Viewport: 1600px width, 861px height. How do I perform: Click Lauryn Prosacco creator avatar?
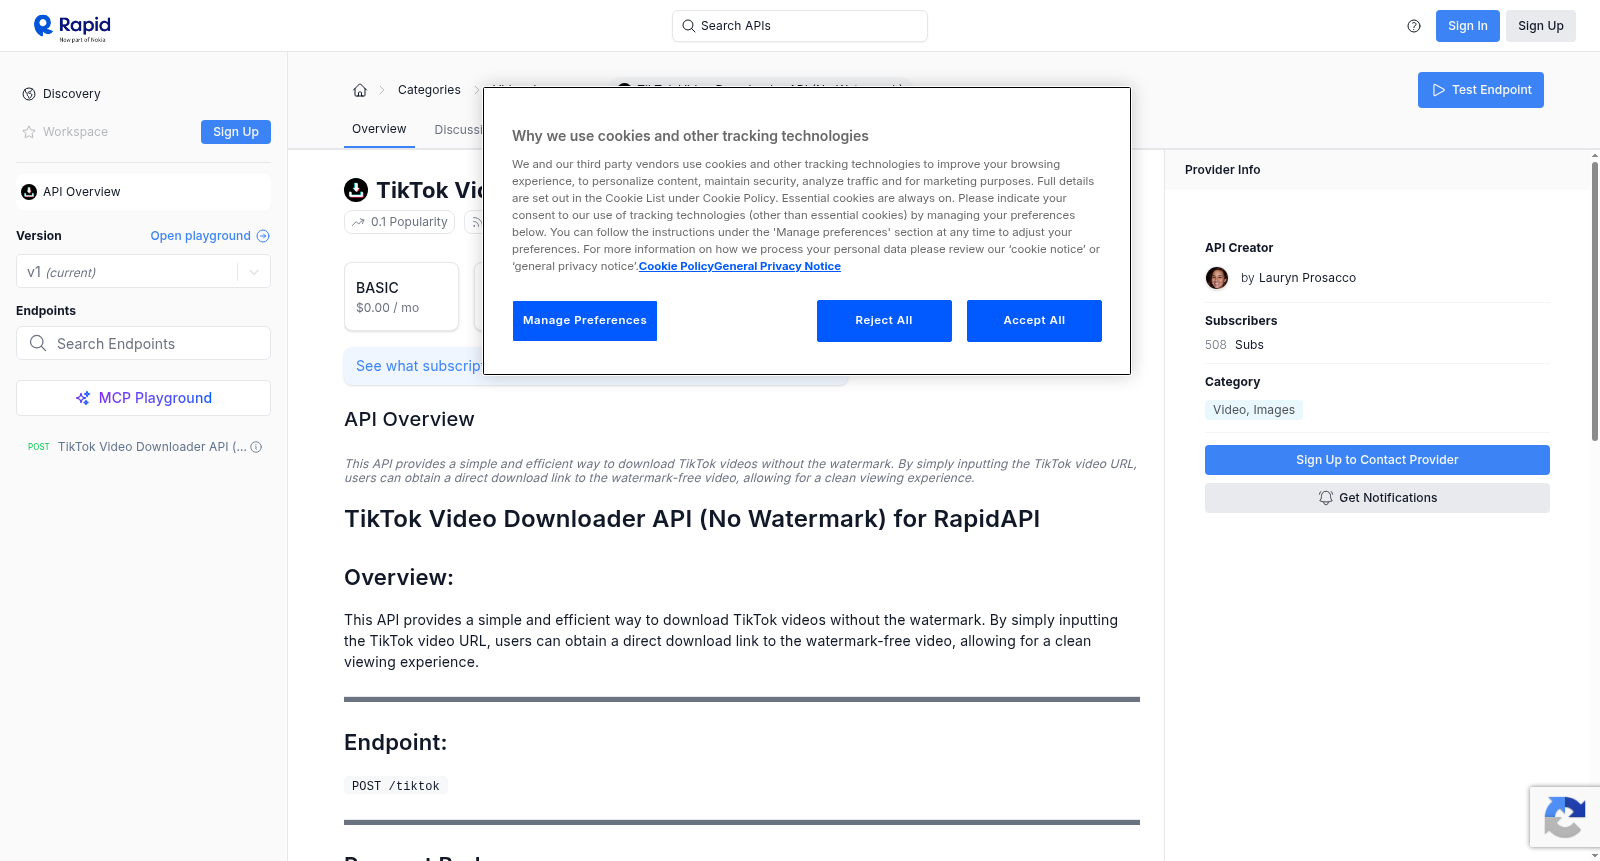(1217, 278)
